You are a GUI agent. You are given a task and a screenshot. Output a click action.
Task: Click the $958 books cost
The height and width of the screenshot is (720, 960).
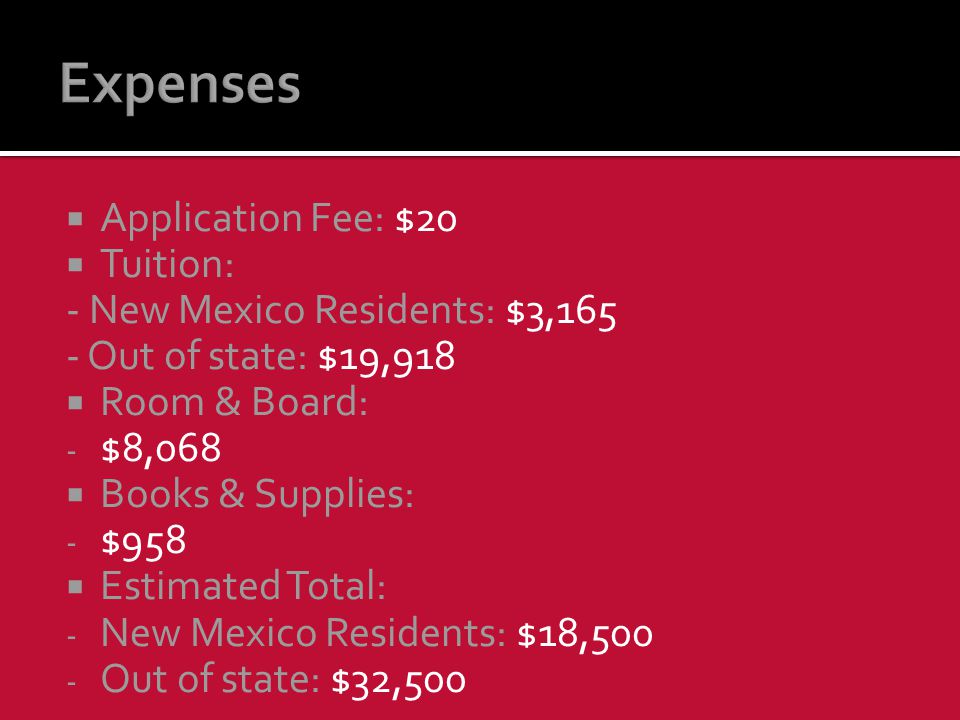pos(143,542)
